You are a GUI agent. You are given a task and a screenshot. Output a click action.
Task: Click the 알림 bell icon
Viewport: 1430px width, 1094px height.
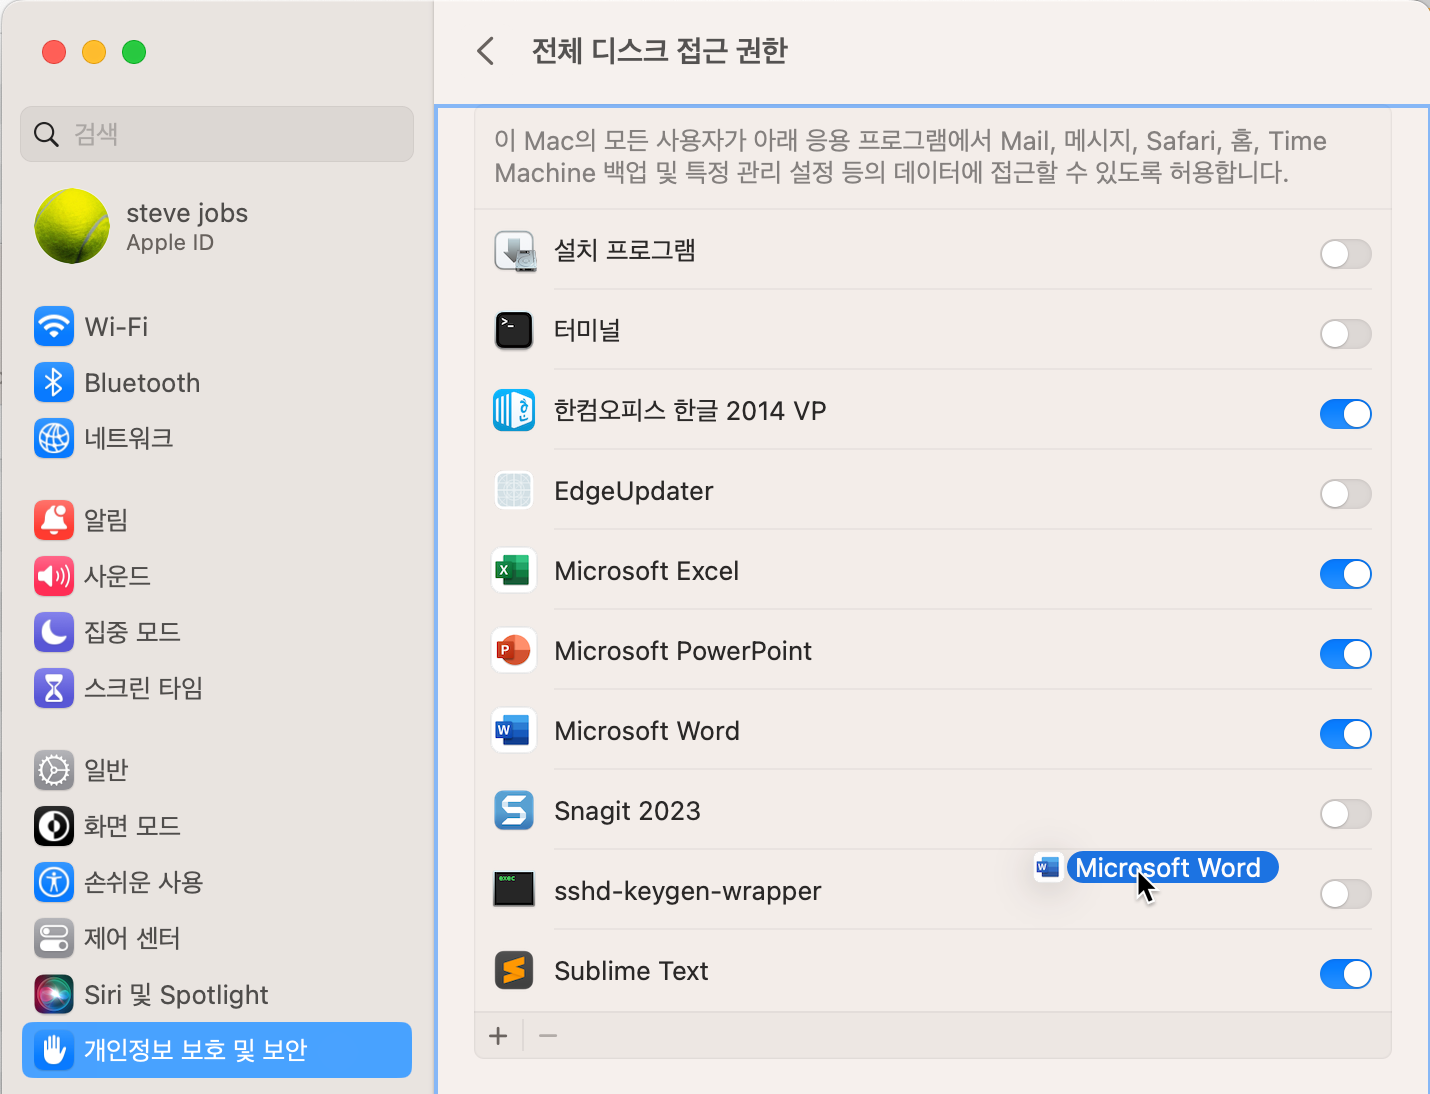[54, 520]
